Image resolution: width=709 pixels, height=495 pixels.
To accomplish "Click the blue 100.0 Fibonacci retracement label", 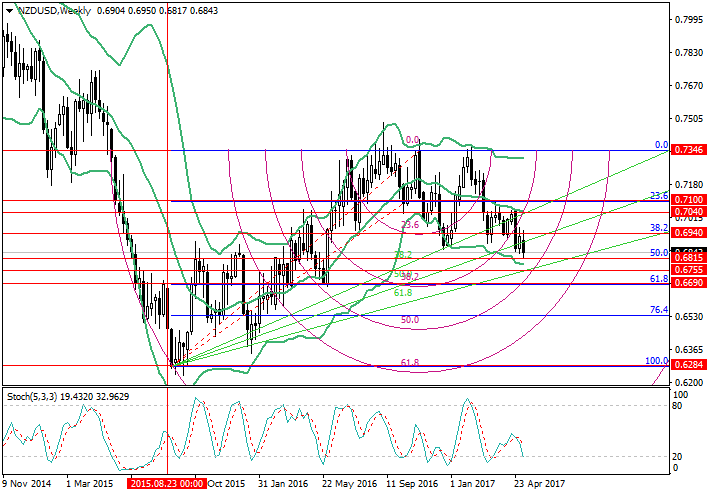I will pos(657,361).
